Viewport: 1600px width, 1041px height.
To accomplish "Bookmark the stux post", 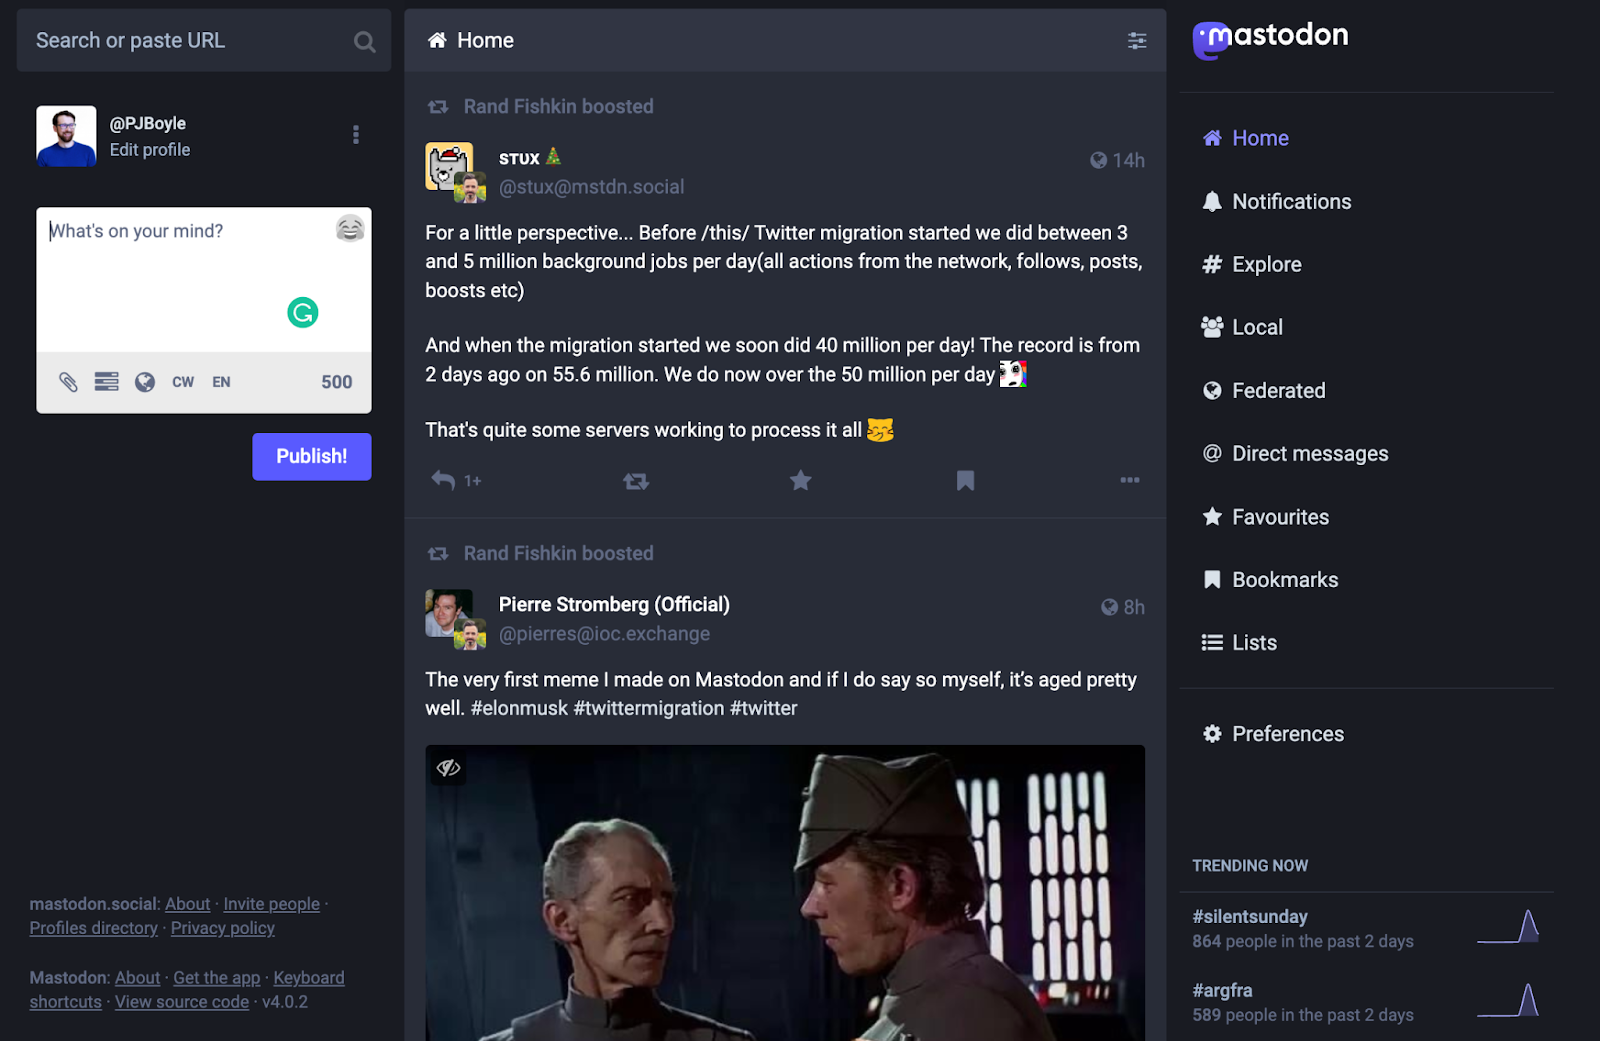I will coord(965,481).
